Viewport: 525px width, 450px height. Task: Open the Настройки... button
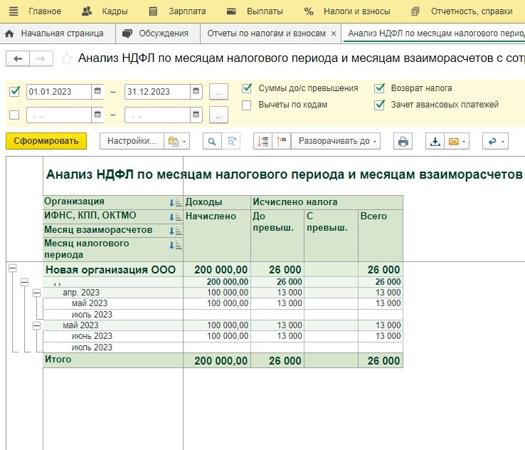point(132,141)
